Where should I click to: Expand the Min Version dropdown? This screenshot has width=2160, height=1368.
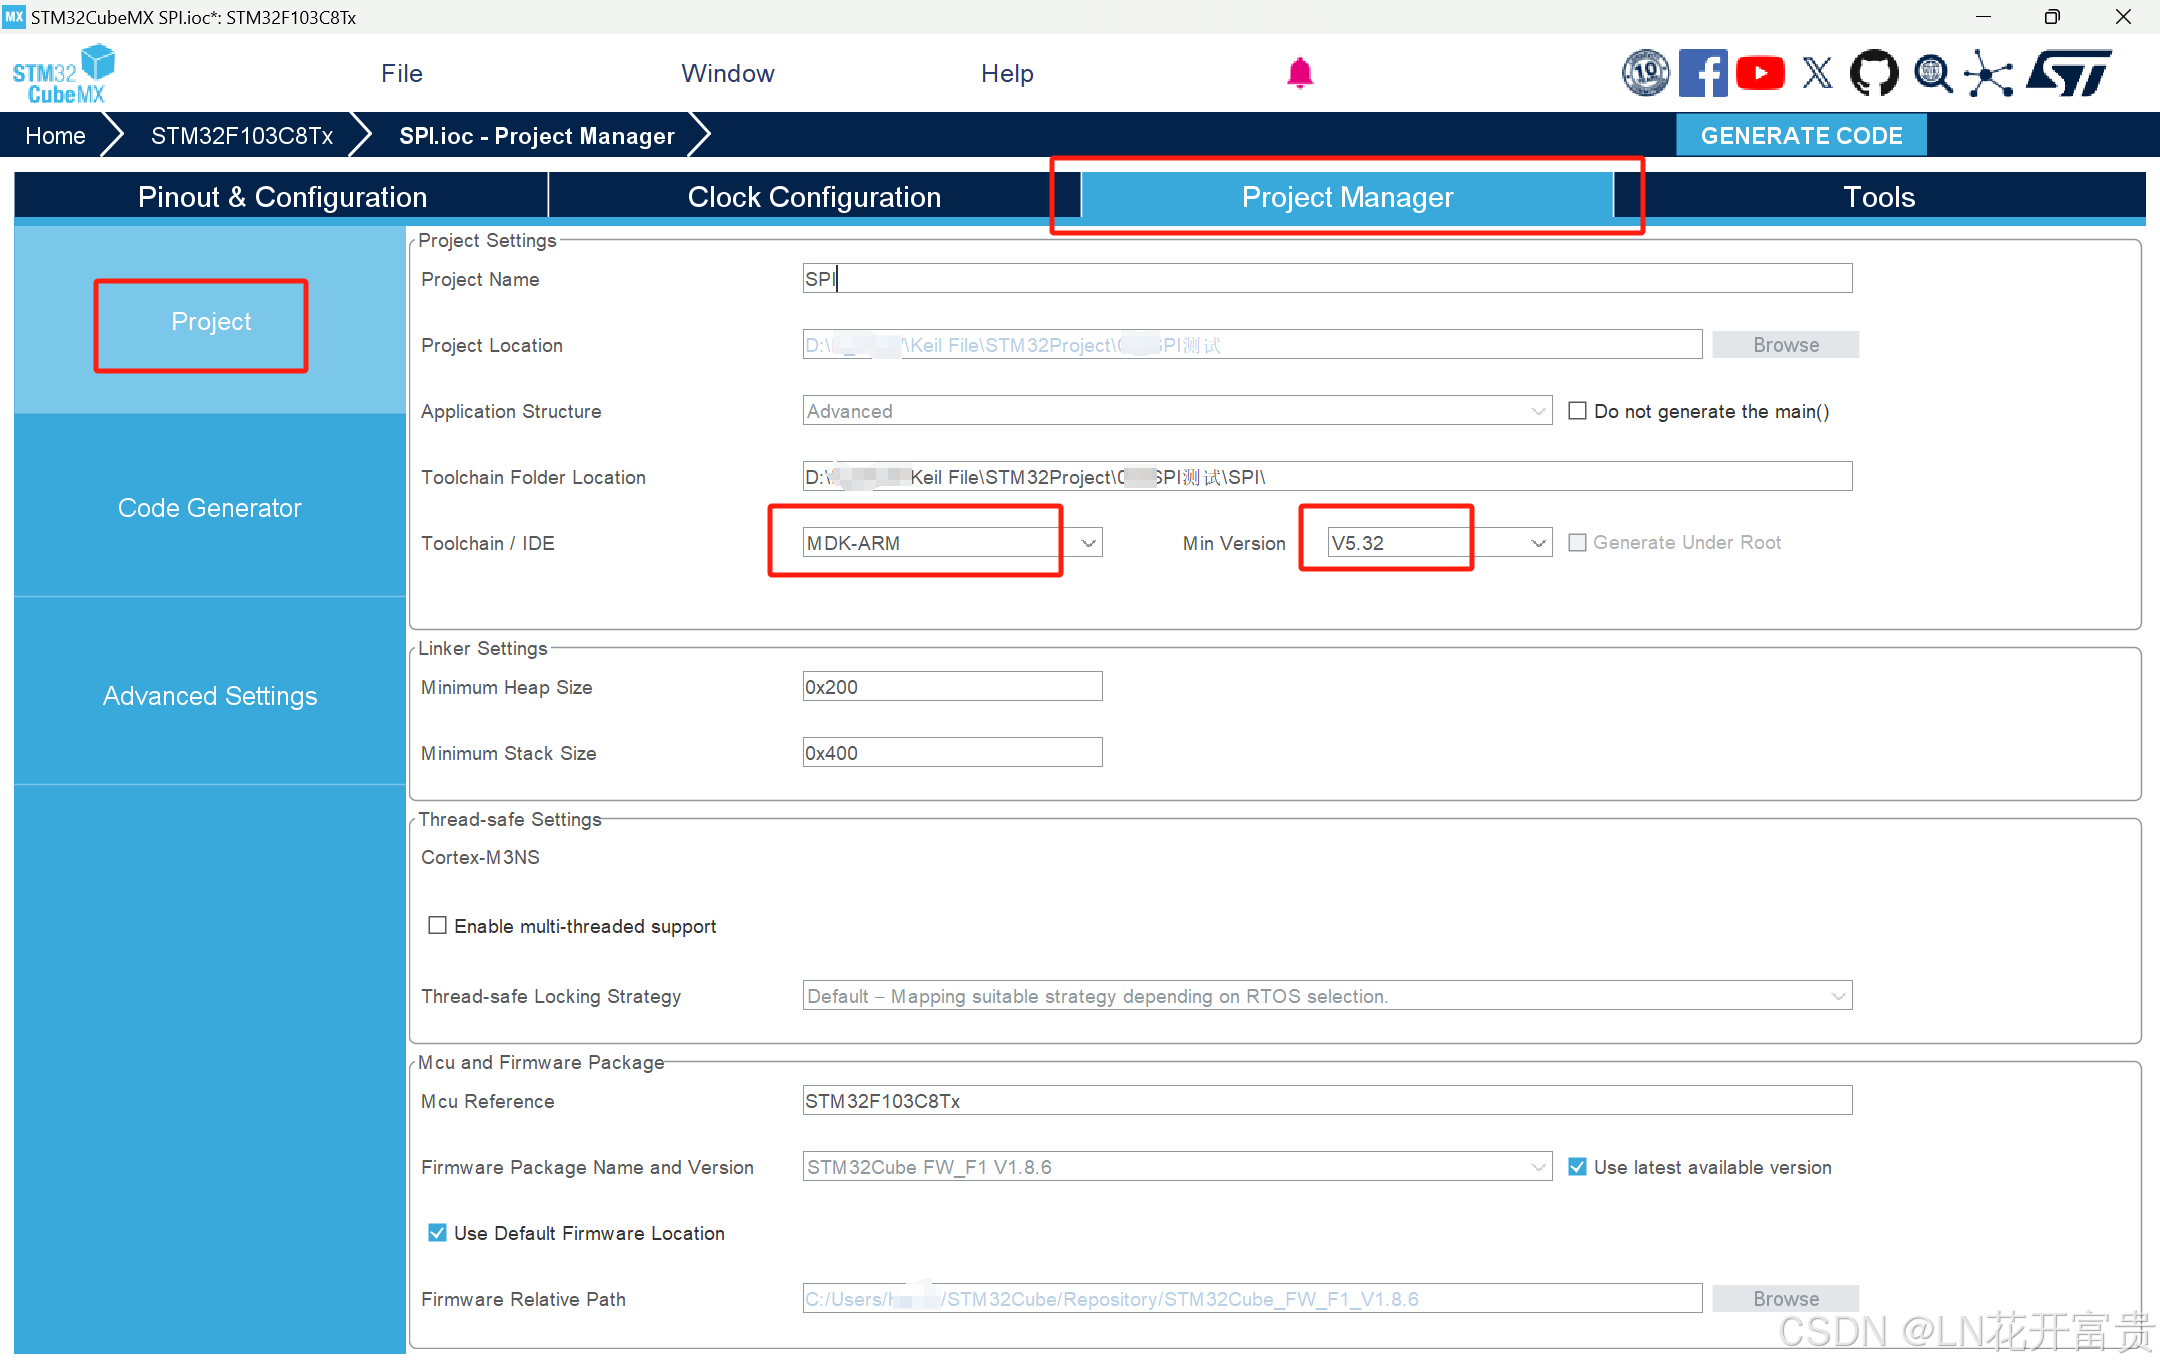(x=1538, y=543)
